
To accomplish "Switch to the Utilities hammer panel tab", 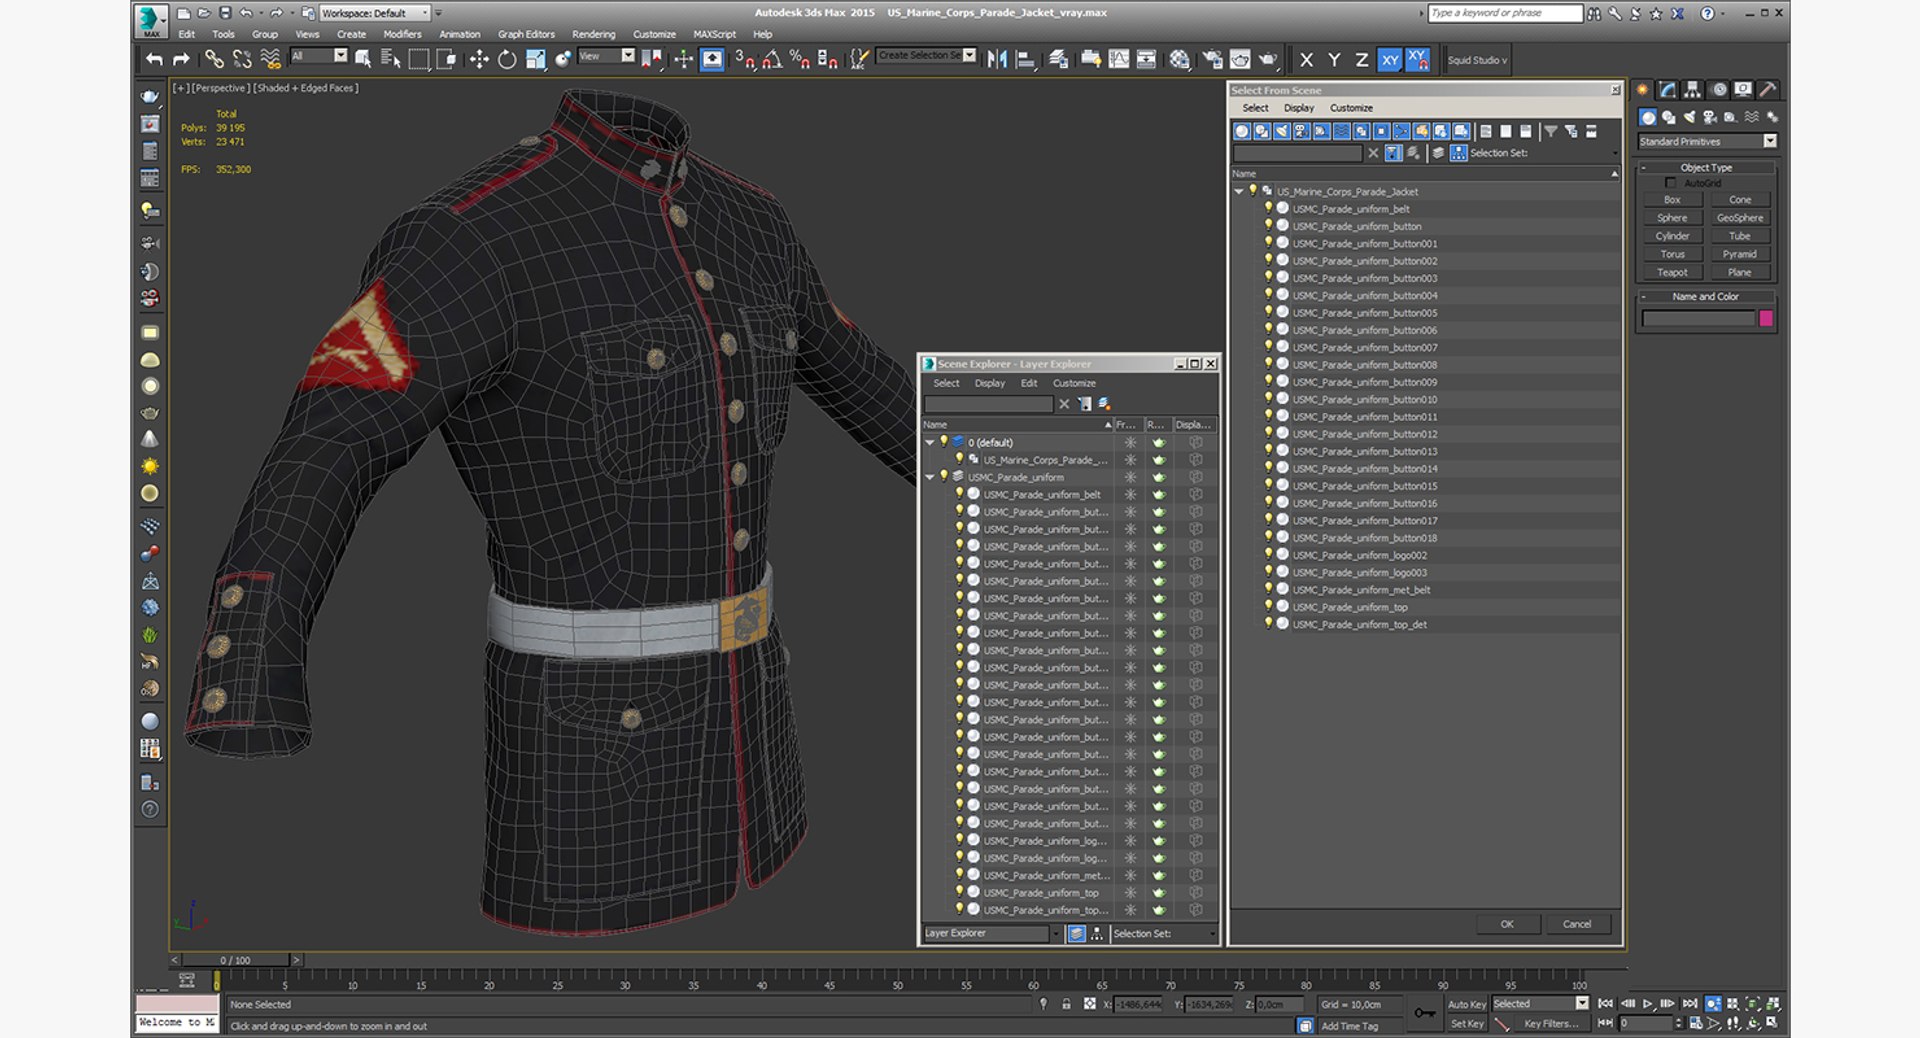I will coord(1768,90).
